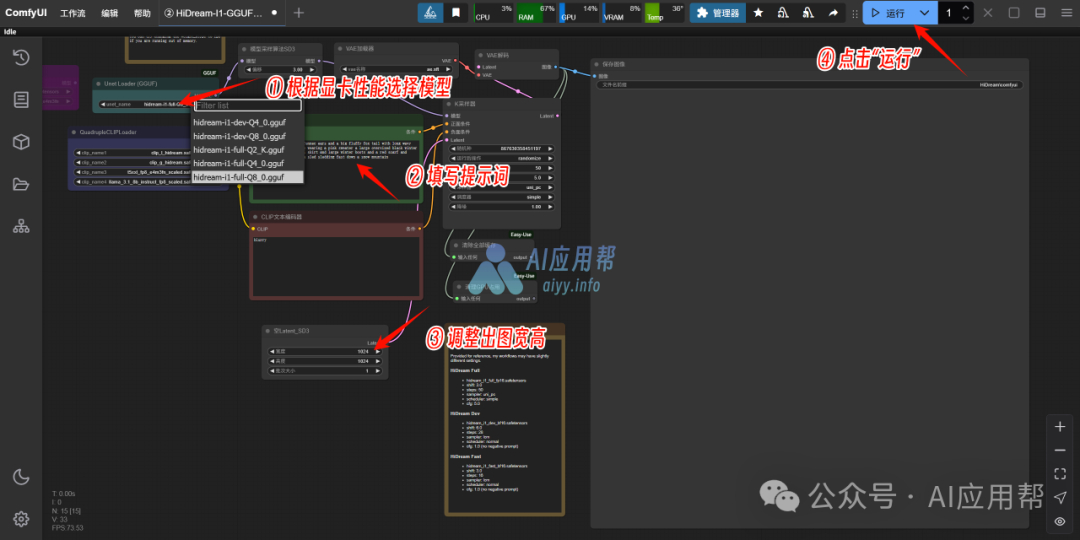This screenshot has height=540, width=1080.
Task: Open the clip_name2 combo box
Action: tap(150, 163)
